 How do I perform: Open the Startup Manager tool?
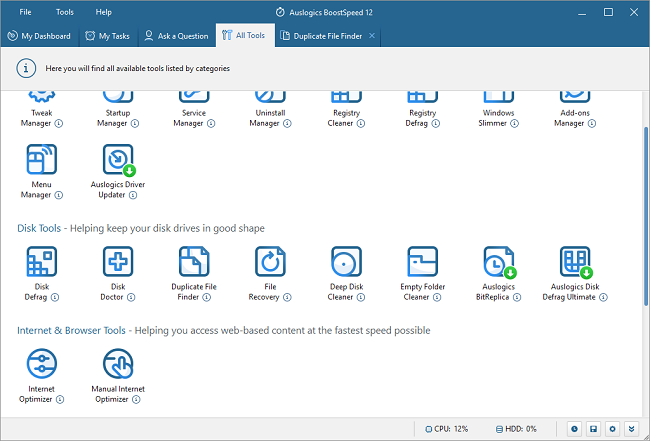(x=118, y=97)
